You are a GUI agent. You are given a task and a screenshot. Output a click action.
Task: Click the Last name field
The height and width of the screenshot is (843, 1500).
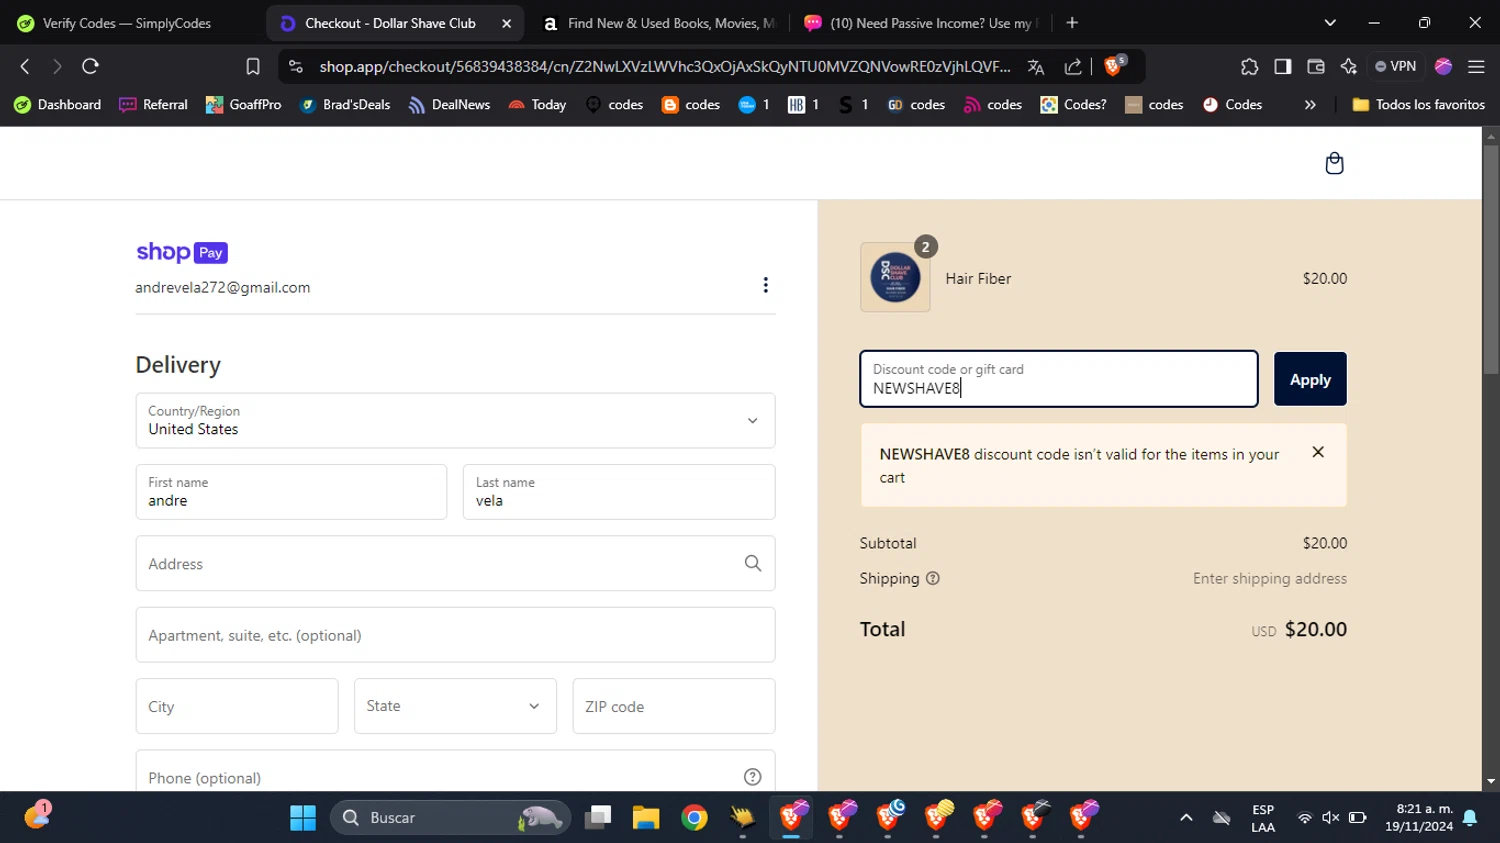619,492
